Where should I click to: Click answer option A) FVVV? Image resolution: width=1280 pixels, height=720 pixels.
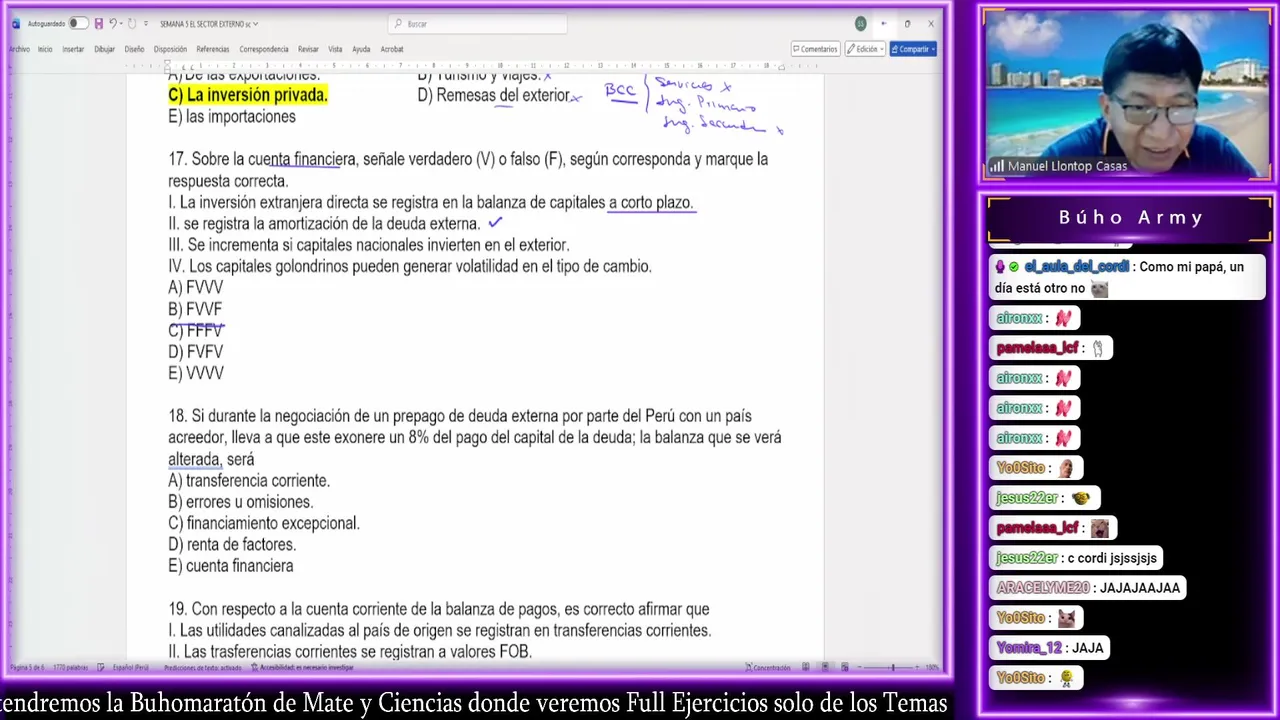[x=196, y=288]
